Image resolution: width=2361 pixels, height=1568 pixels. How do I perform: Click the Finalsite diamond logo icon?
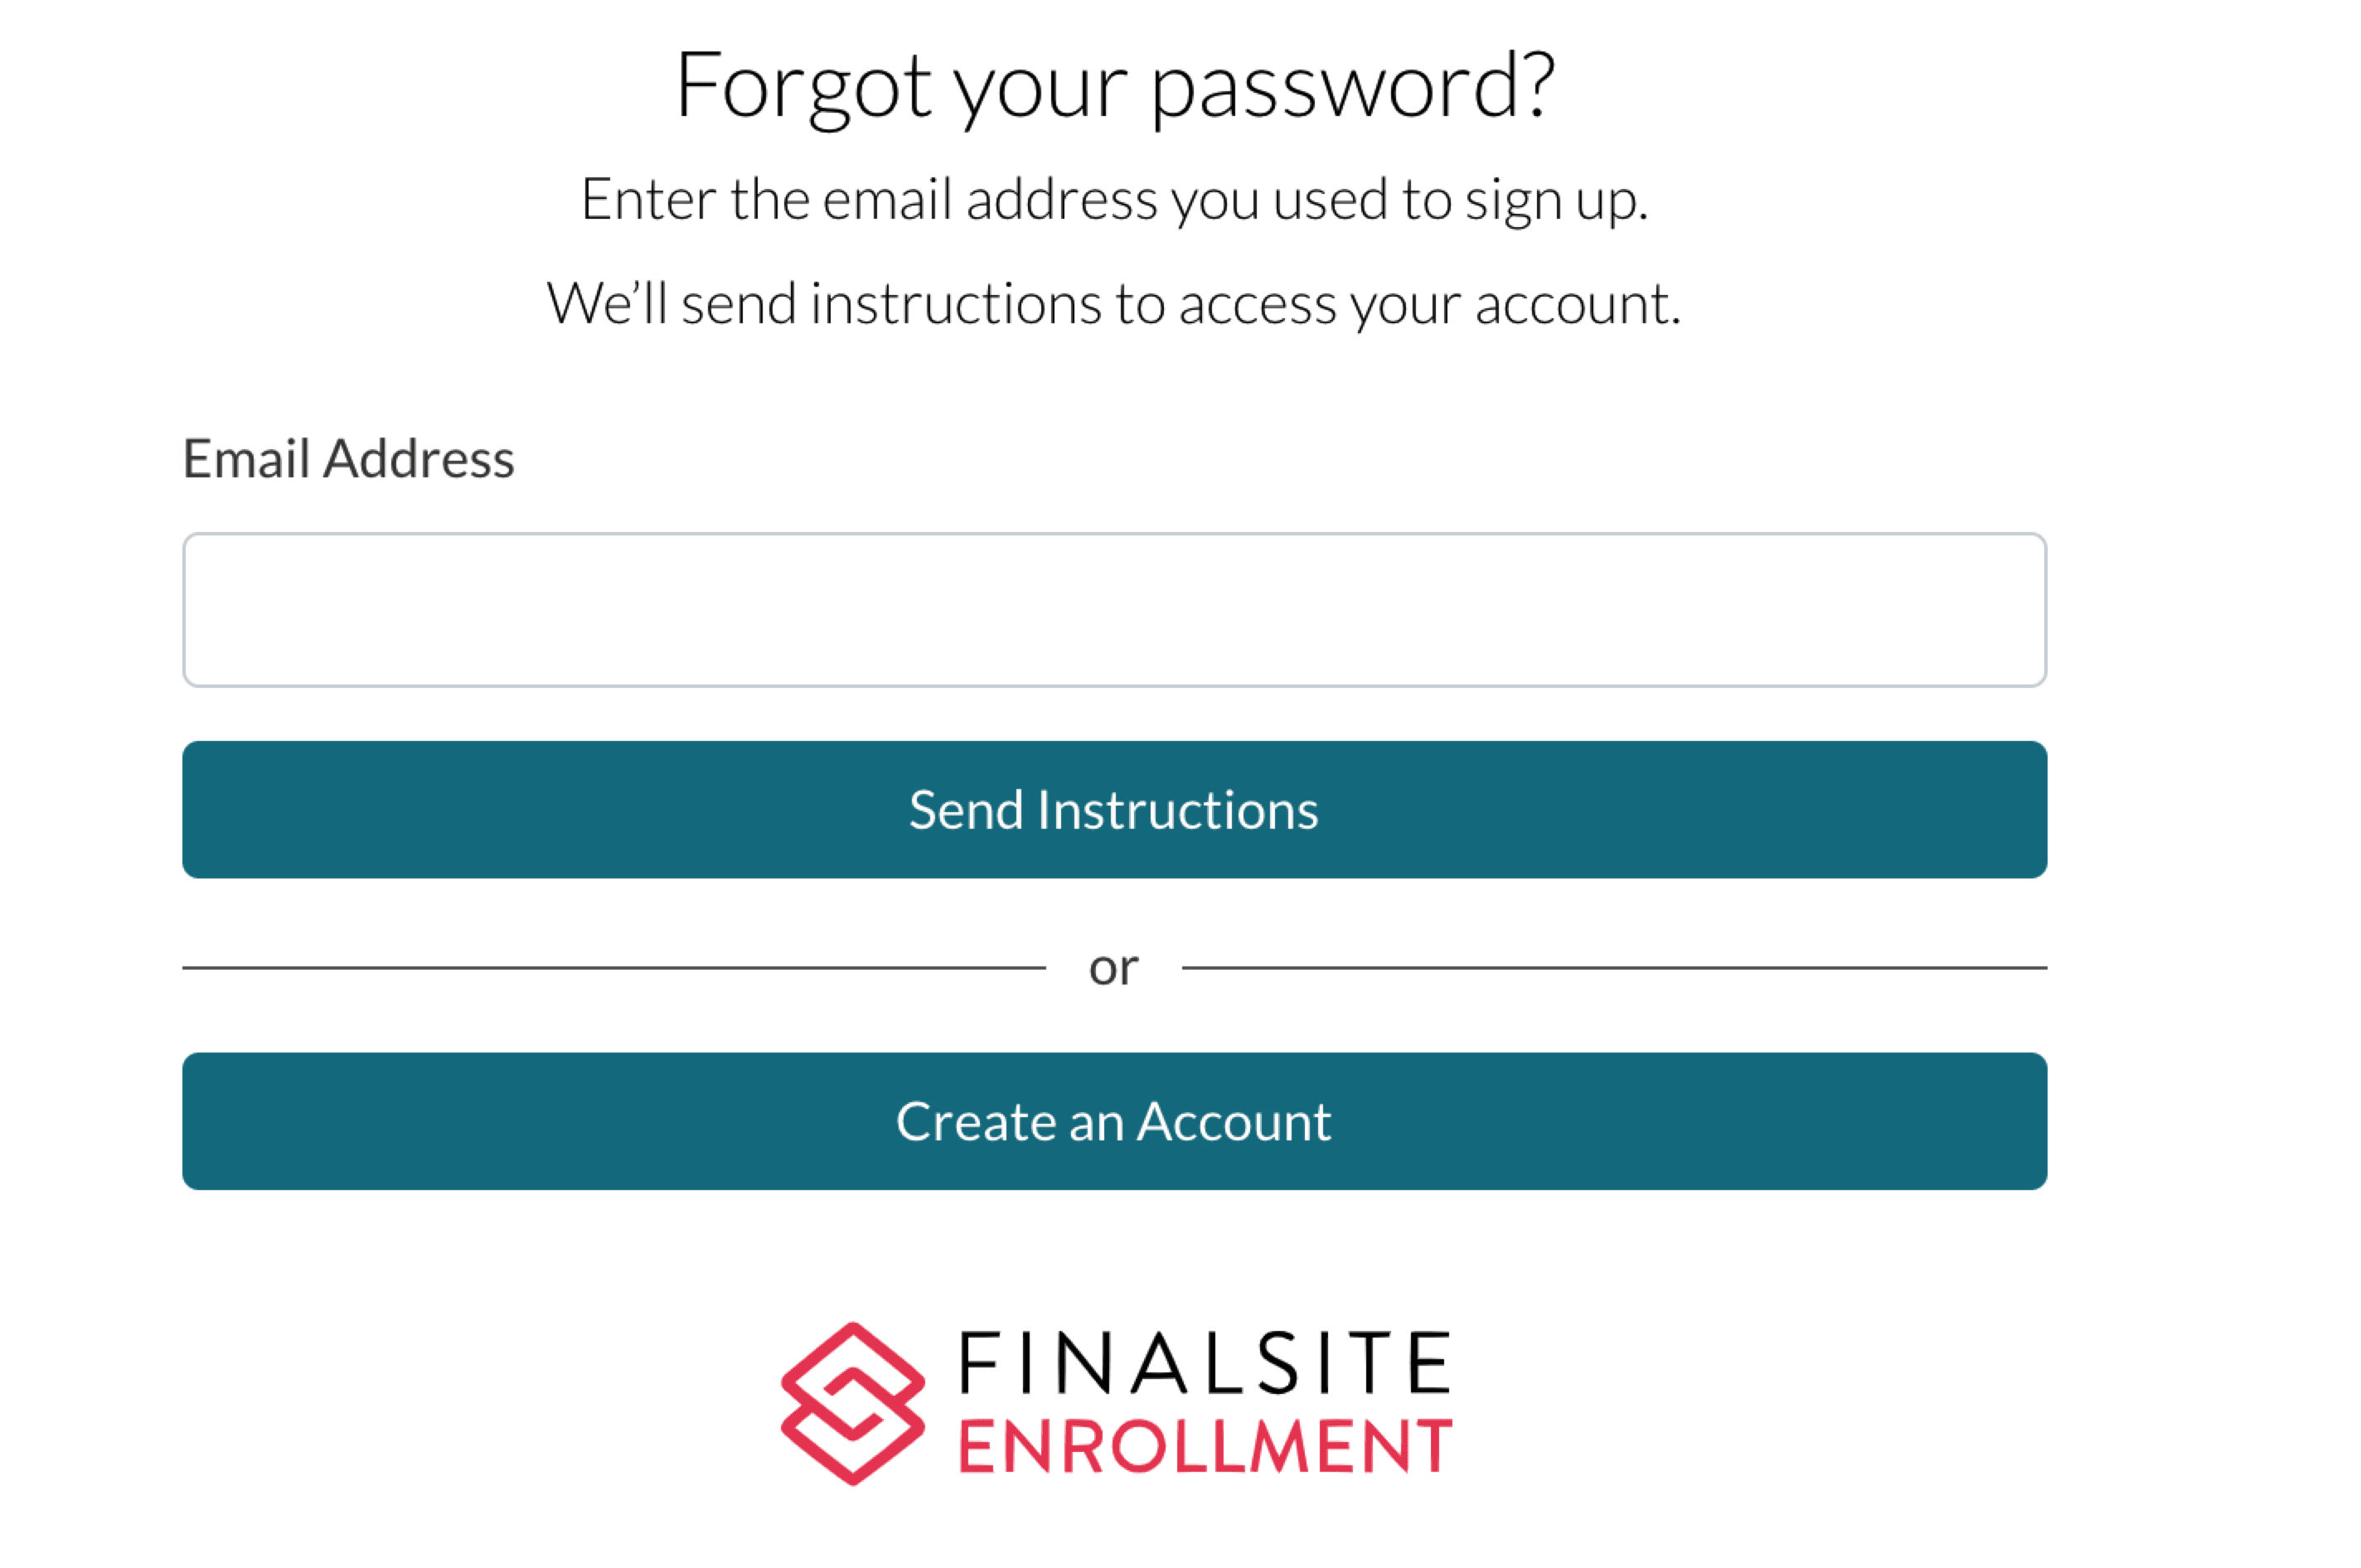click(x=852, y=1402)
